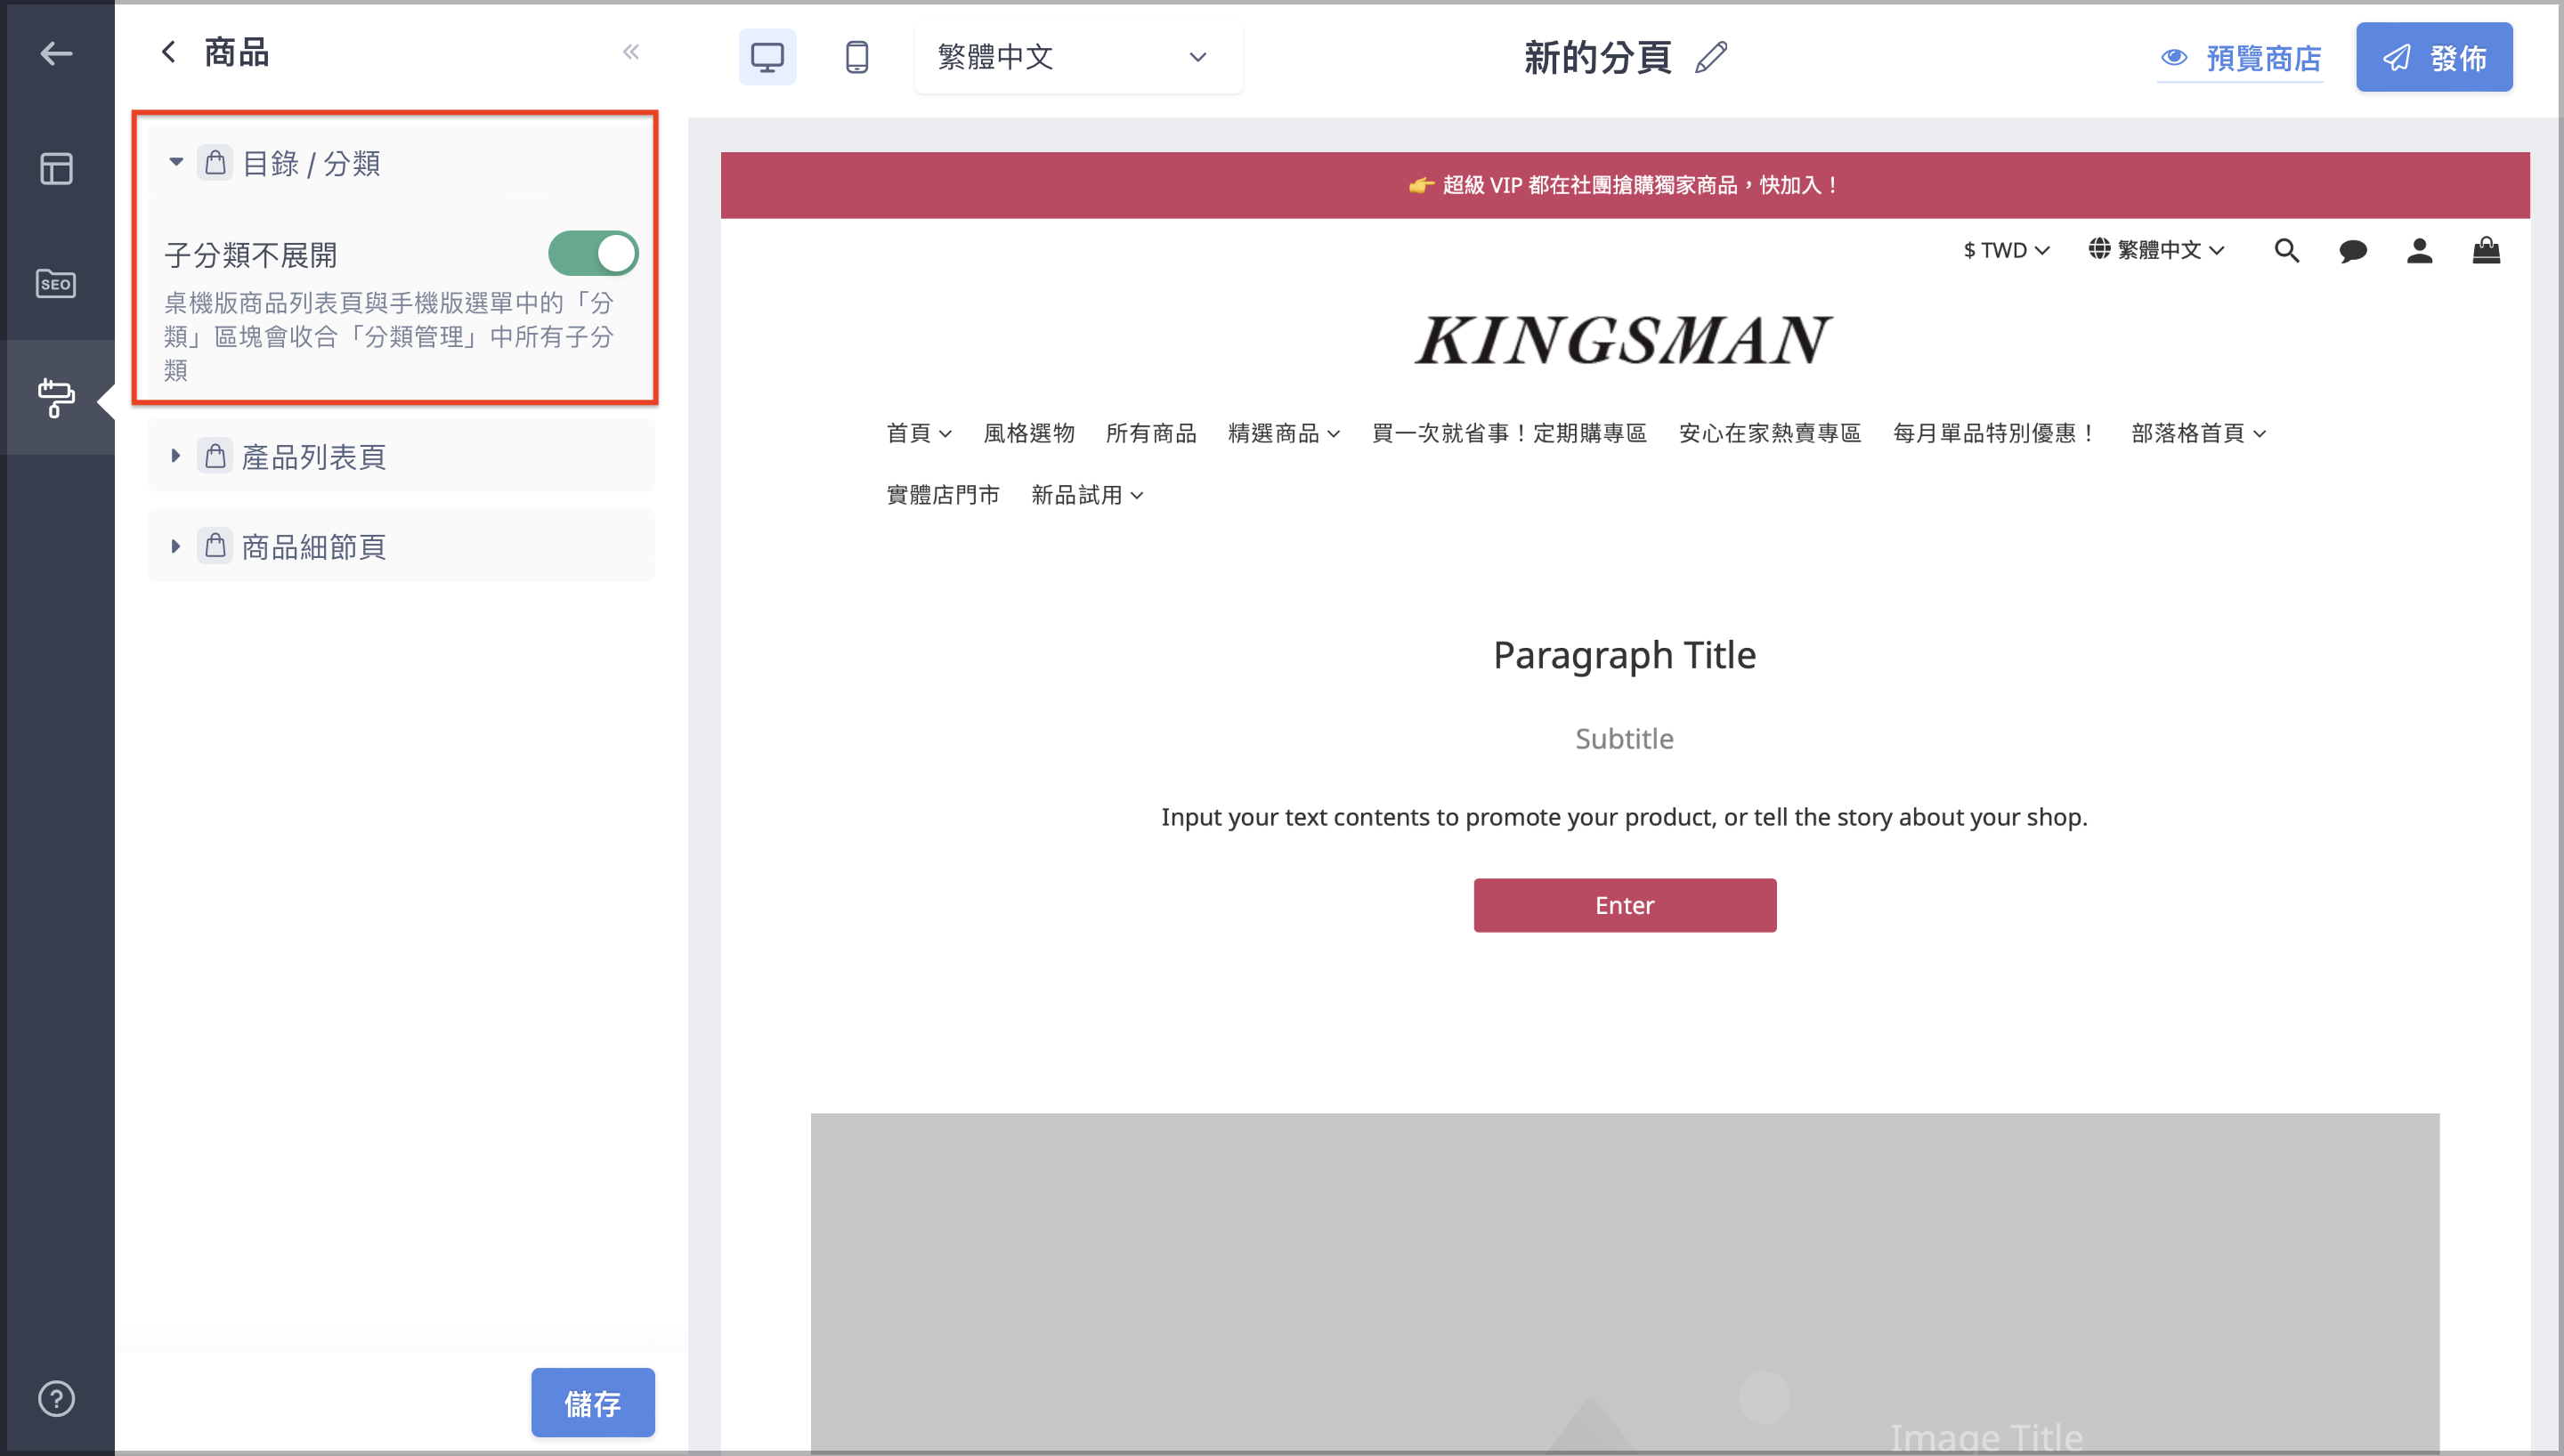The height and width of the screenshot is (1456, 2564).
Task: Select the Subtitle text in preview
Action: pyautogui.click(x=1625, y=738)
